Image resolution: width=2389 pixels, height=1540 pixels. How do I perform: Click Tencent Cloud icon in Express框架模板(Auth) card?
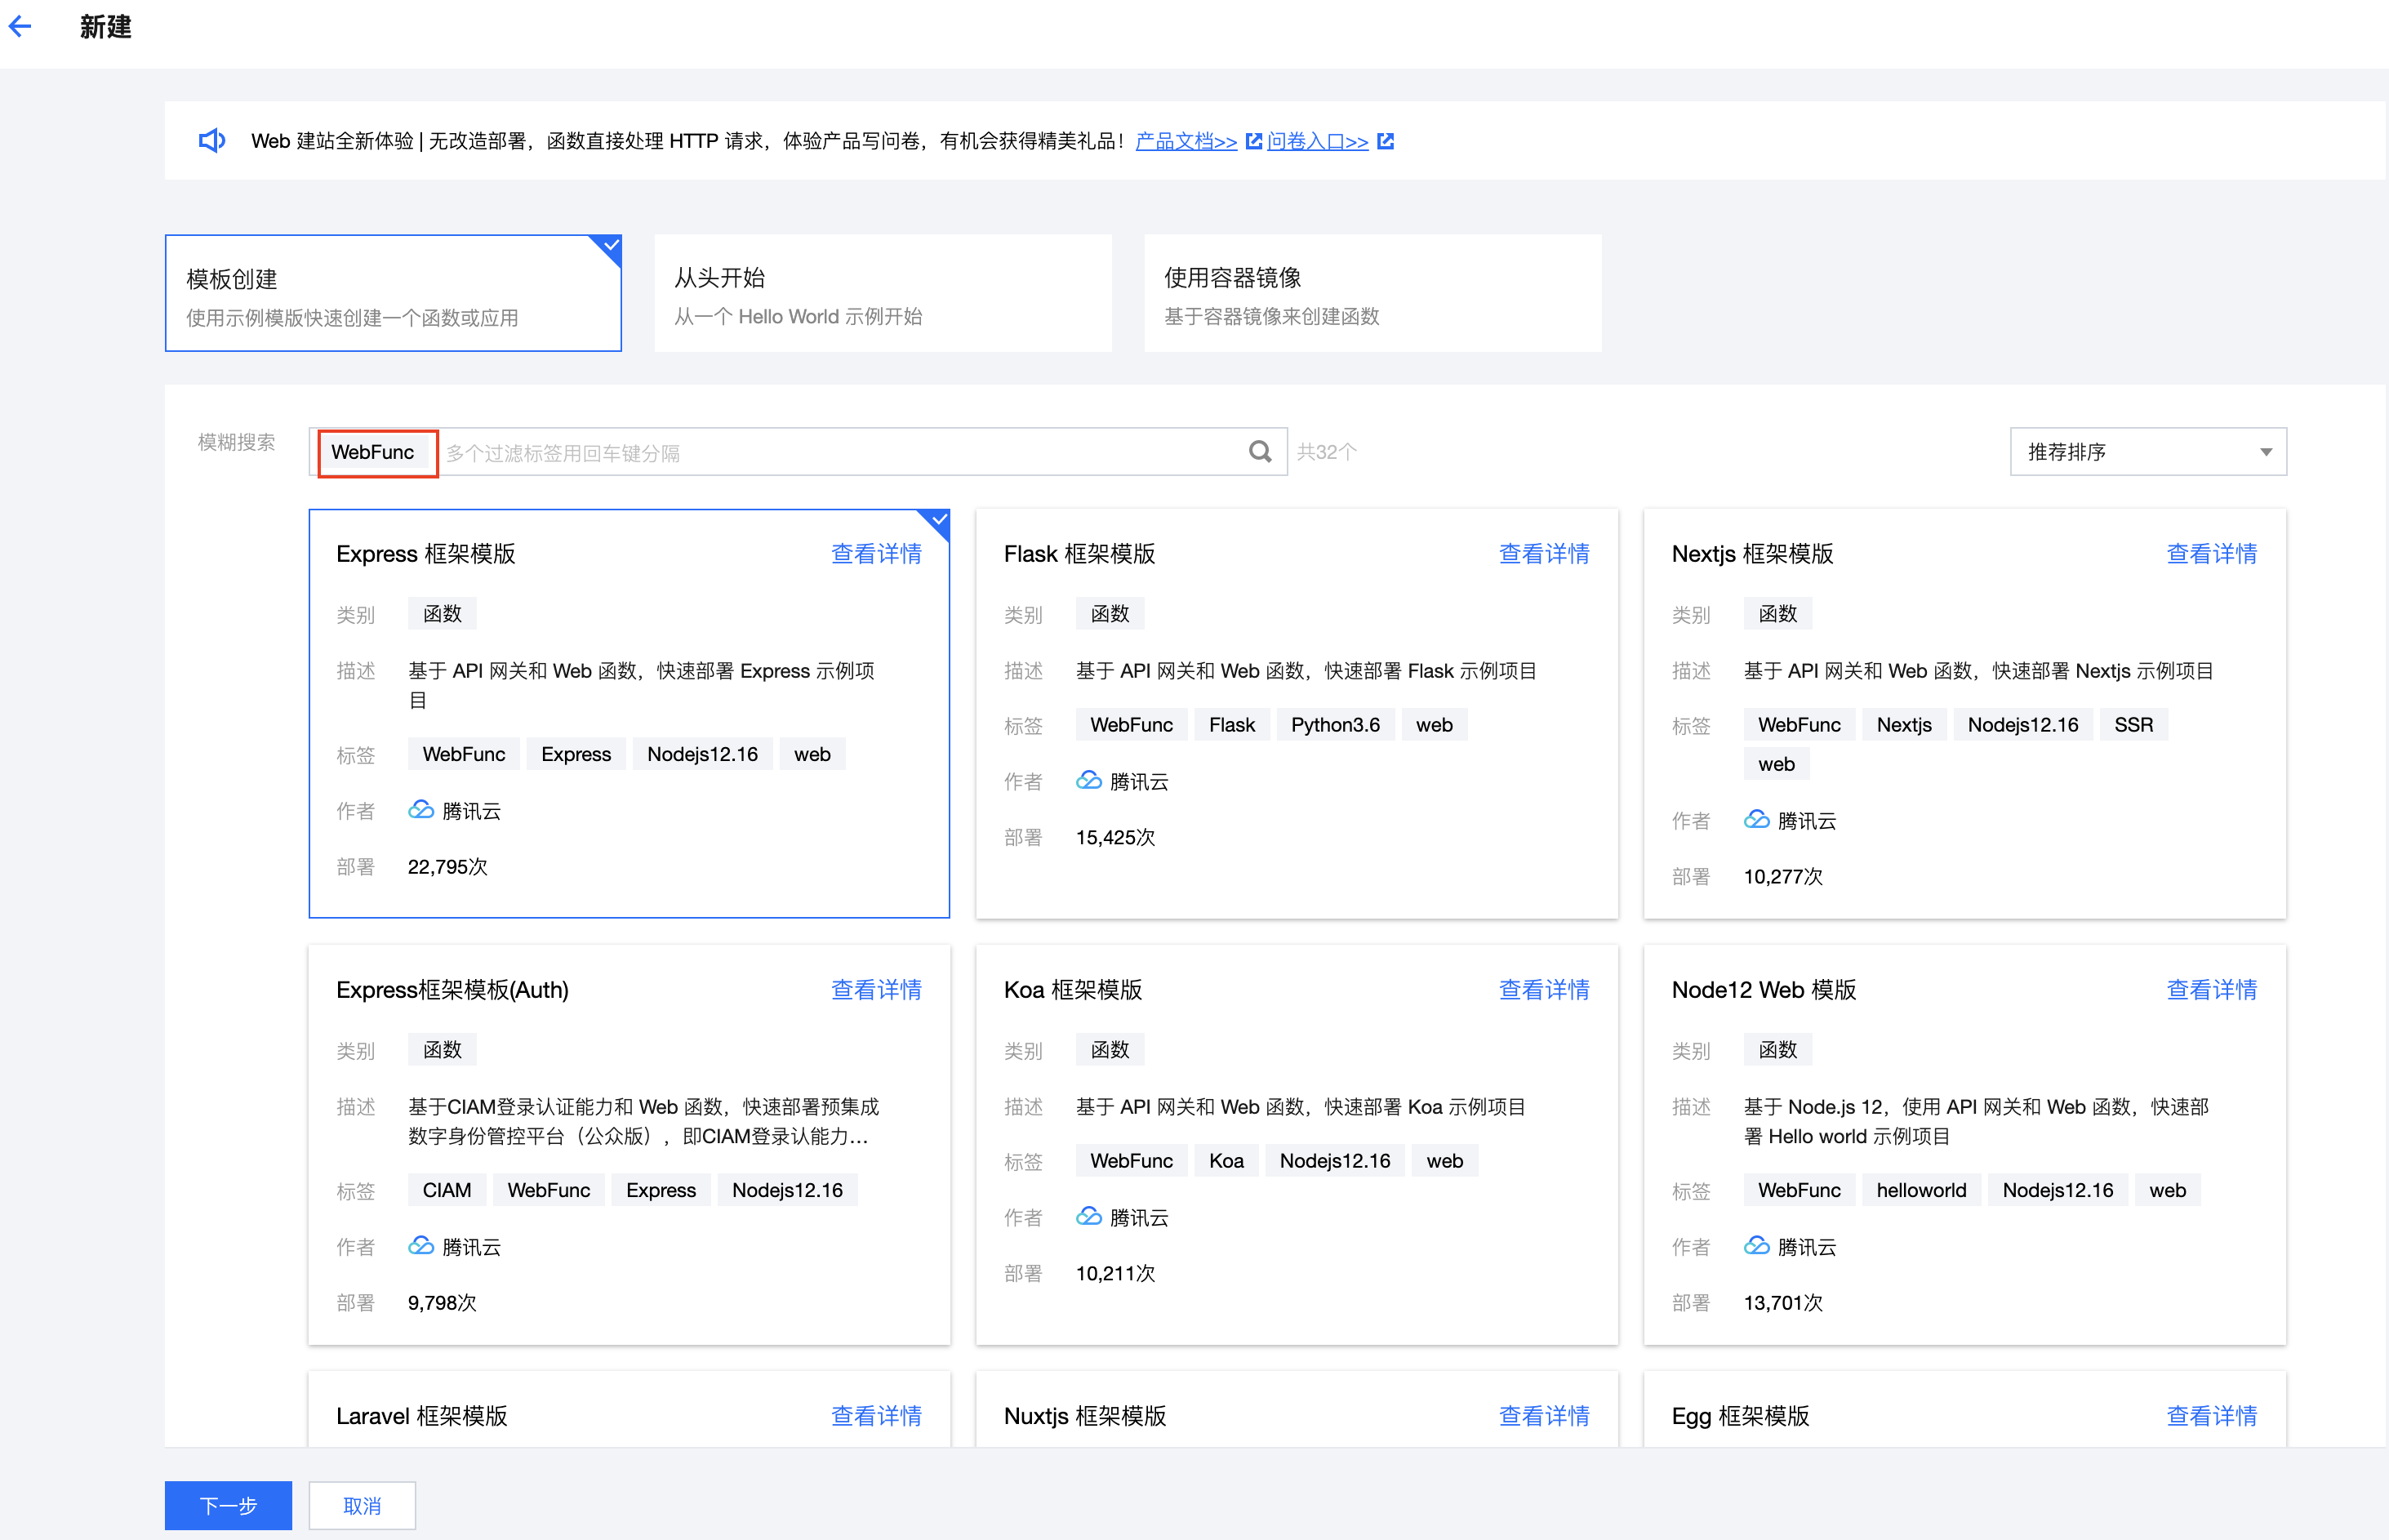tap(421, 1245)
